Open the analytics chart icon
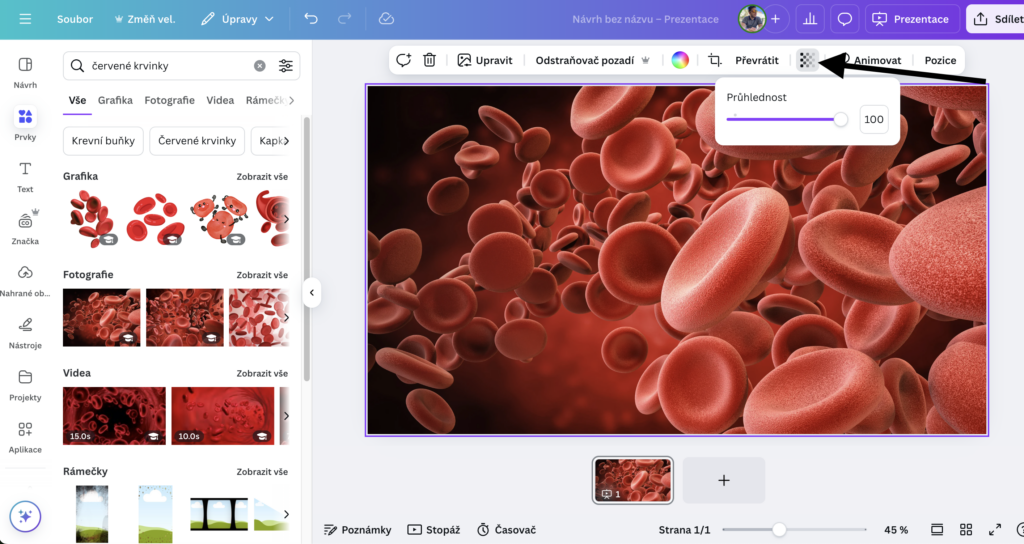Screen dimensions: 1024x544 pos(810,19)
